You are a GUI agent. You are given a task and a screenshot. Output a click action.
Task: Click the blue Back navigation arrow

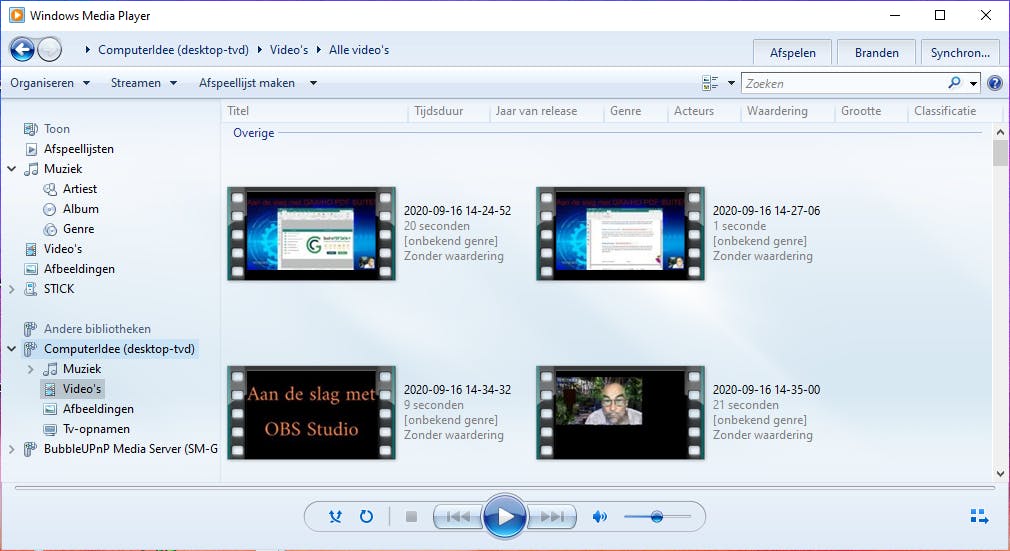coord(22,49)
